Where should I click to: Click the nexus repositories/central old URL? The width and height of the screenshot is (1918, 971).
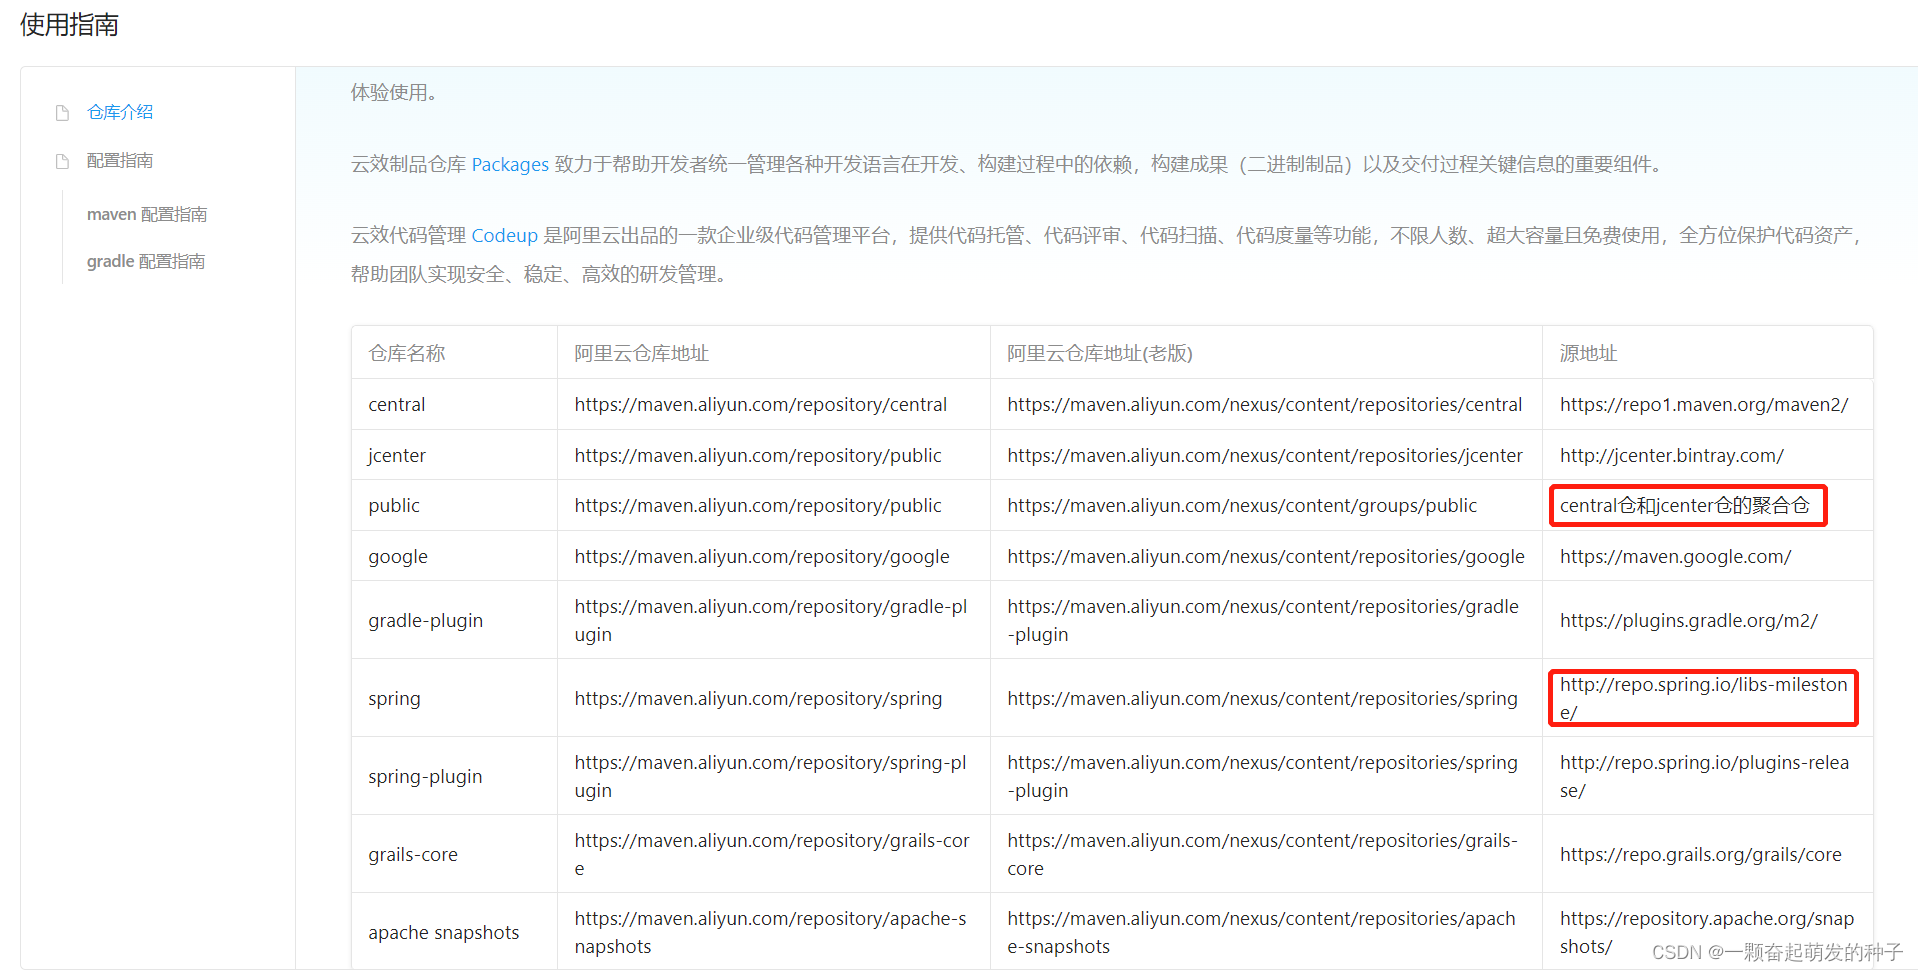[x=1265, y=404]
